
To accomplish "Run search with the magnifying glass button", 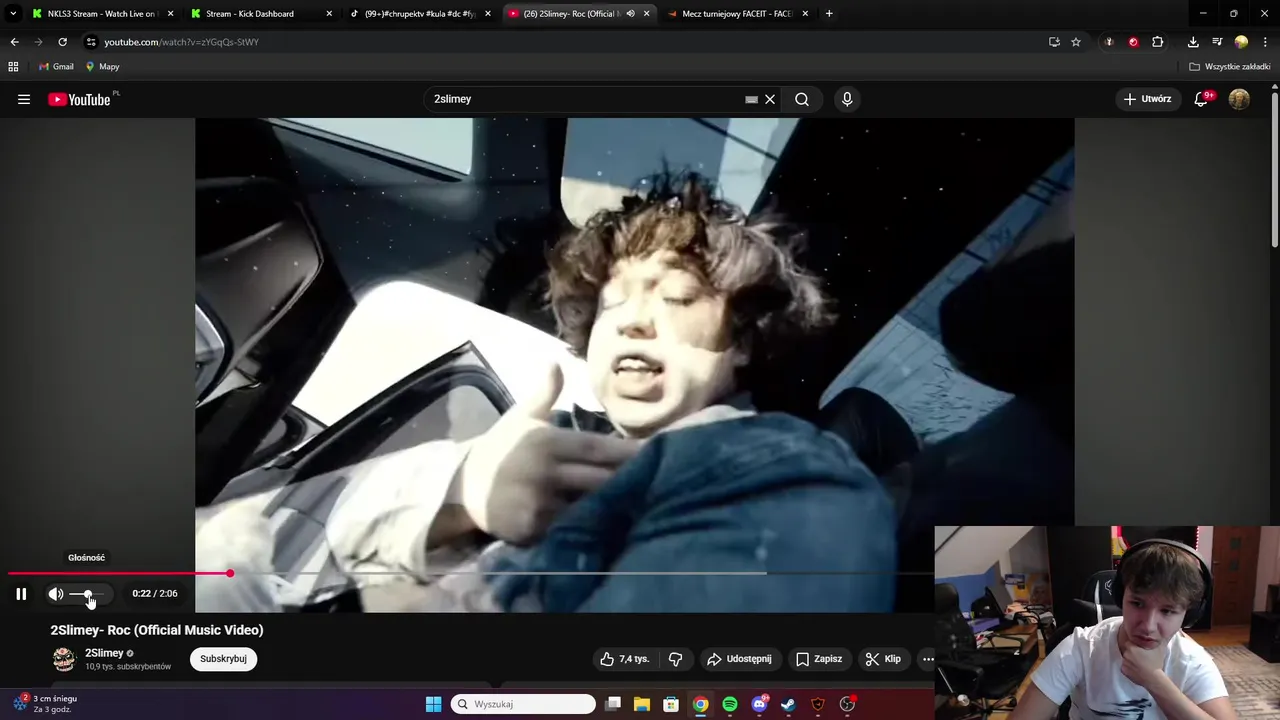I will coord(802,99).
